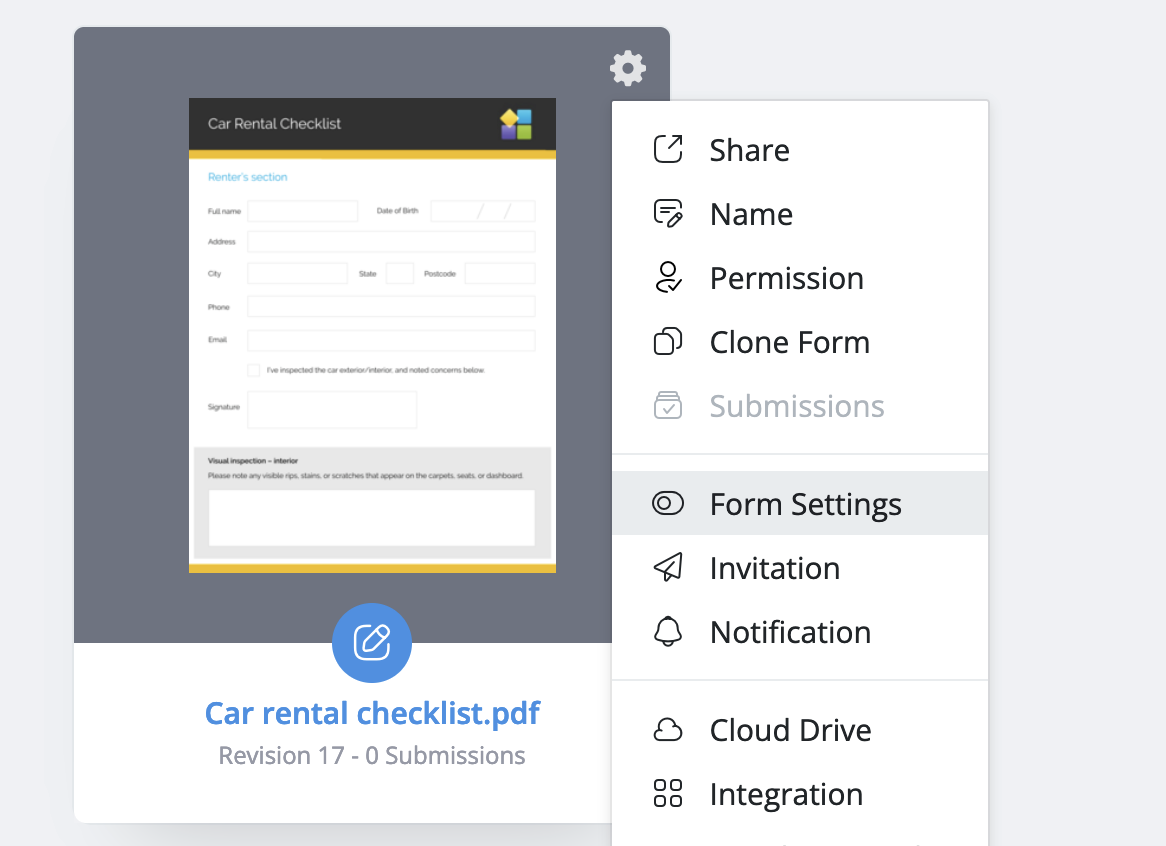The height and width of the screenshot is (846, 1166).
Task: Click the grayed-out Submissions menu item
Action: pos(796,406)
